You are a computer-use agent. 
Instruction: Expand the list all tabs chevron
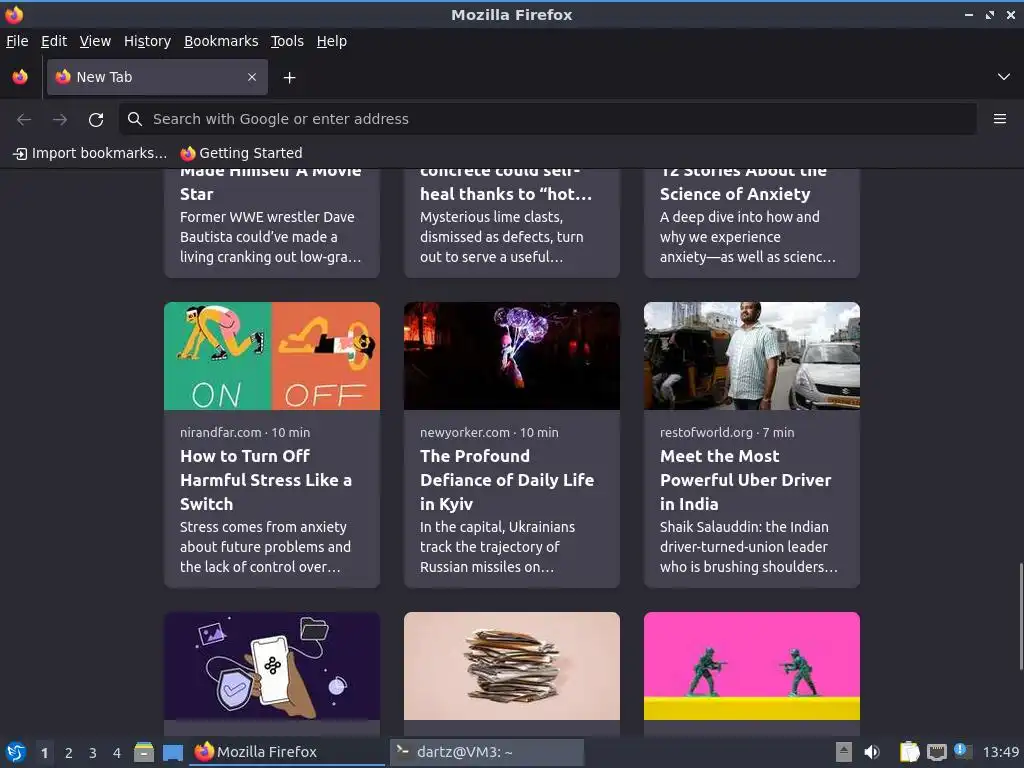[x=1004, y=77]
